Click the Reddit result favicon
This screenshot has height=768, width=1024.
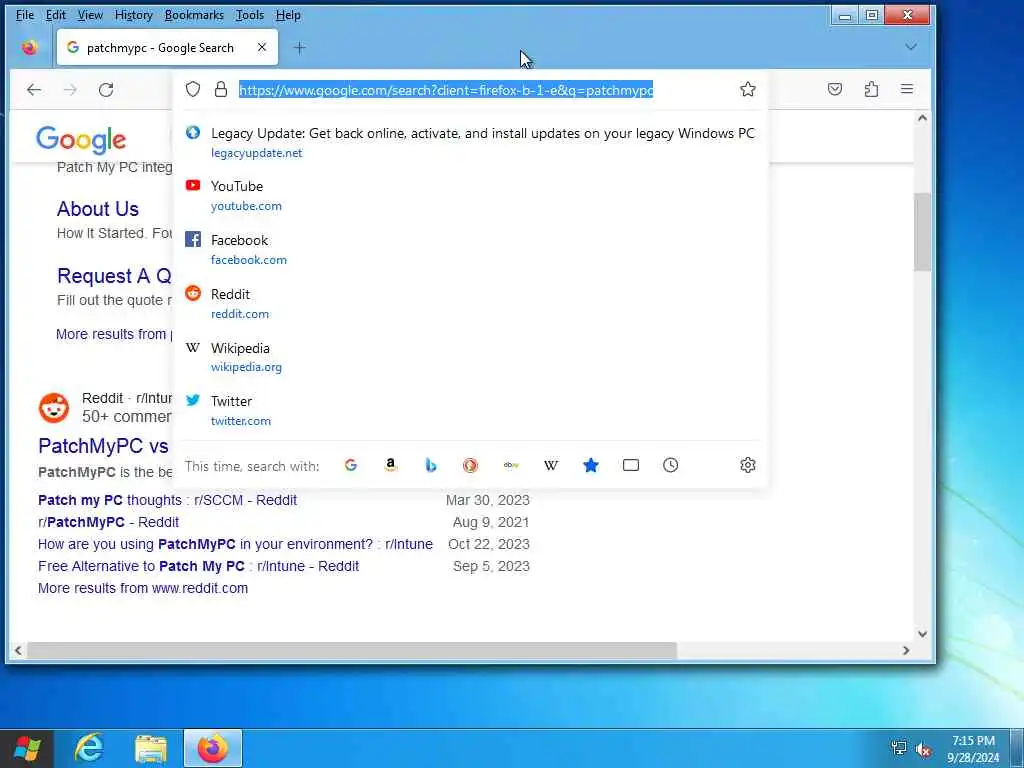54,408
